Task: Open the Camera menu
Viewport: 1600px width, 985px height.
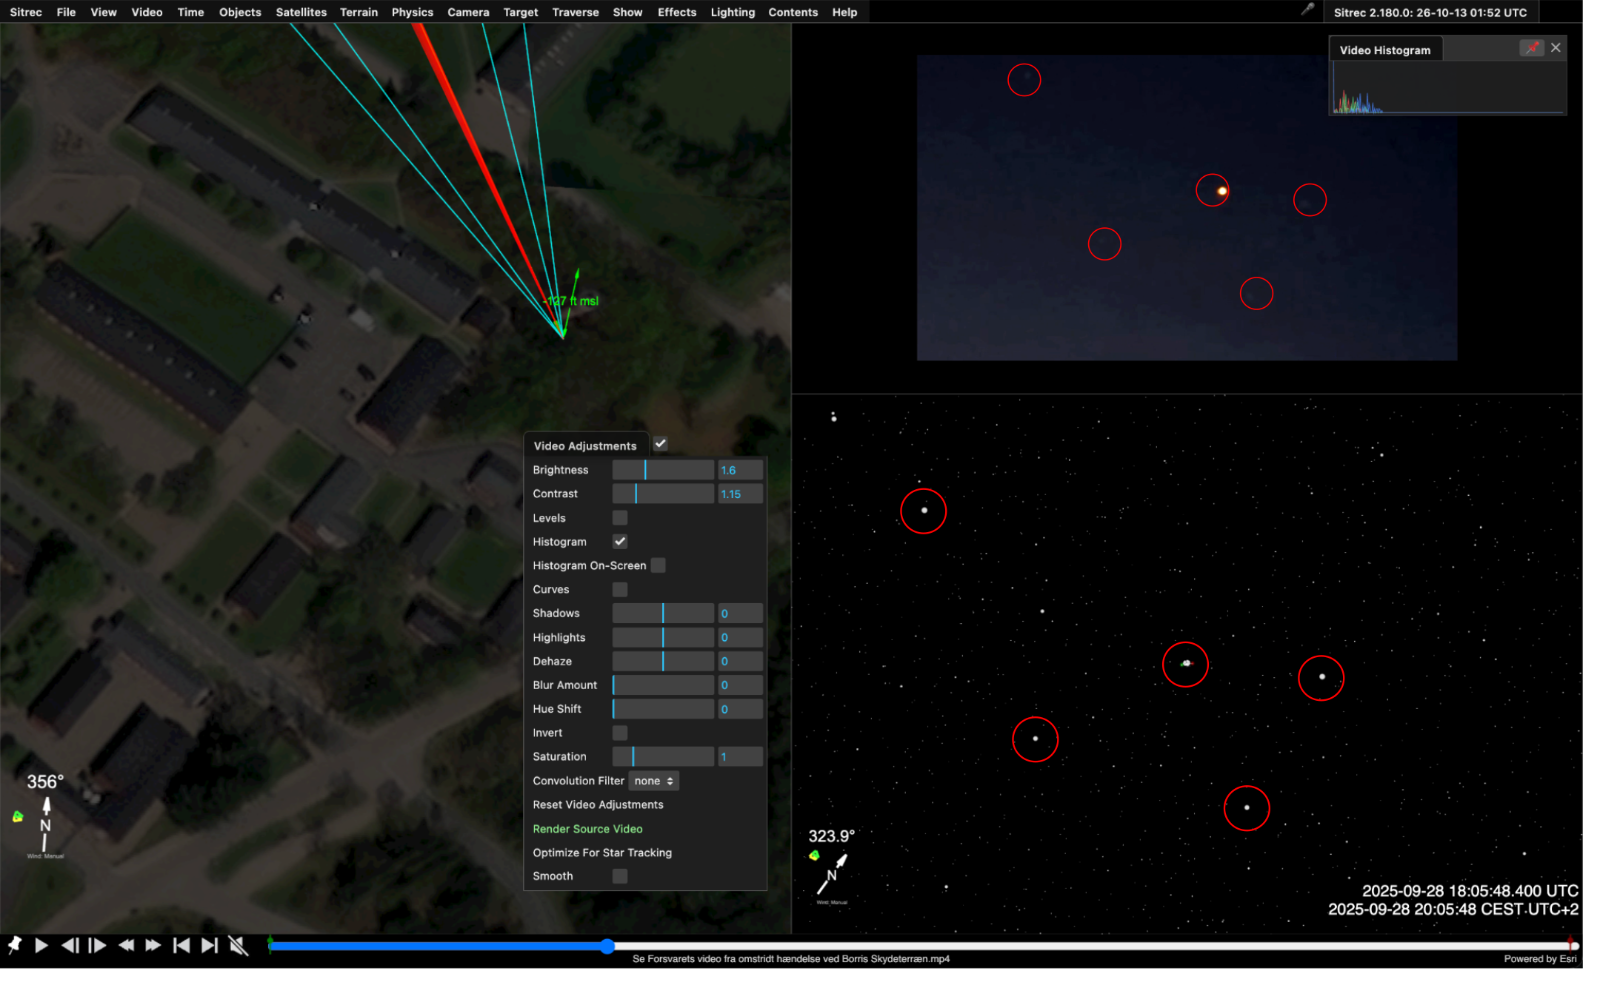Action: point(468,12)
